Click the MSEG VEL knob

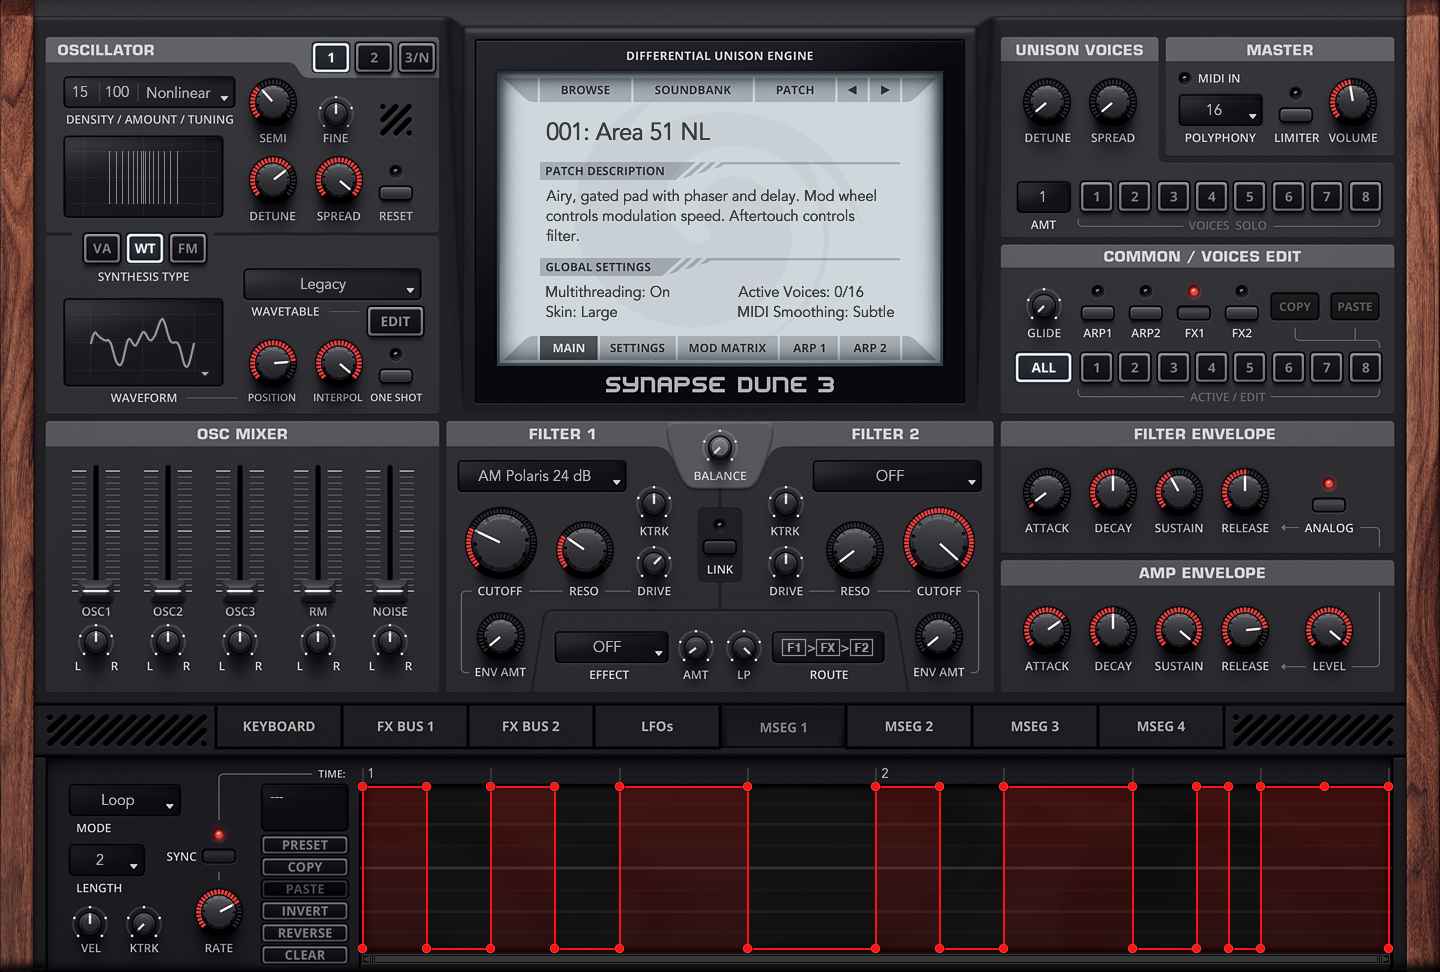click(x=90, y=923)
